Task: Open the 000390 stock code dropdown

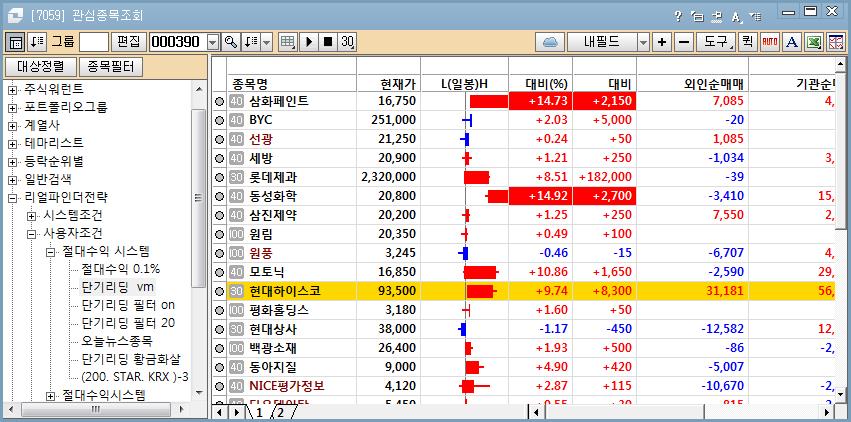Action: [x=213, y=42]
